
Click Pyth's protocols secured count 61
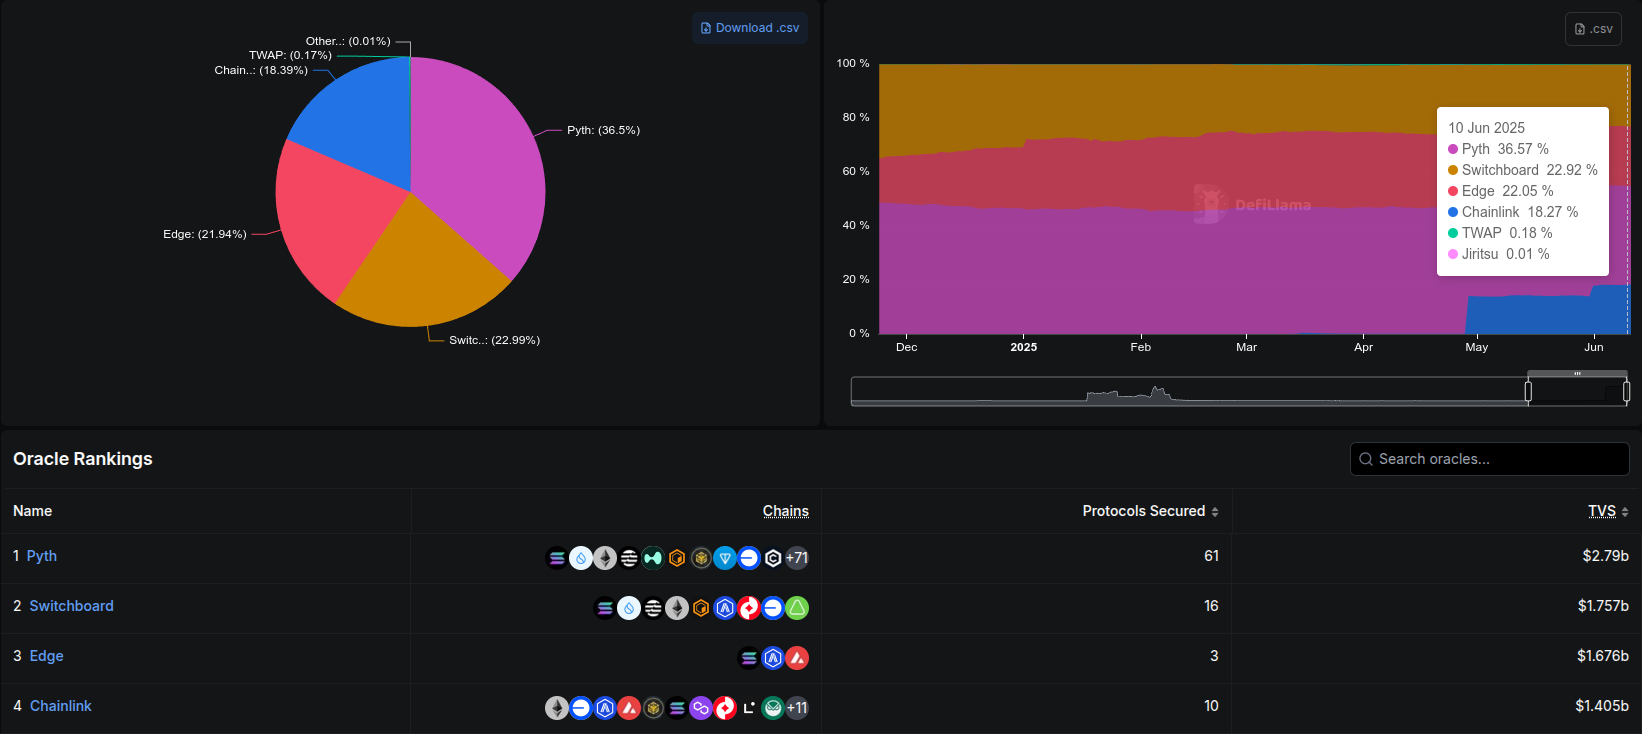pyautogui.click(x=1211, y=556)
